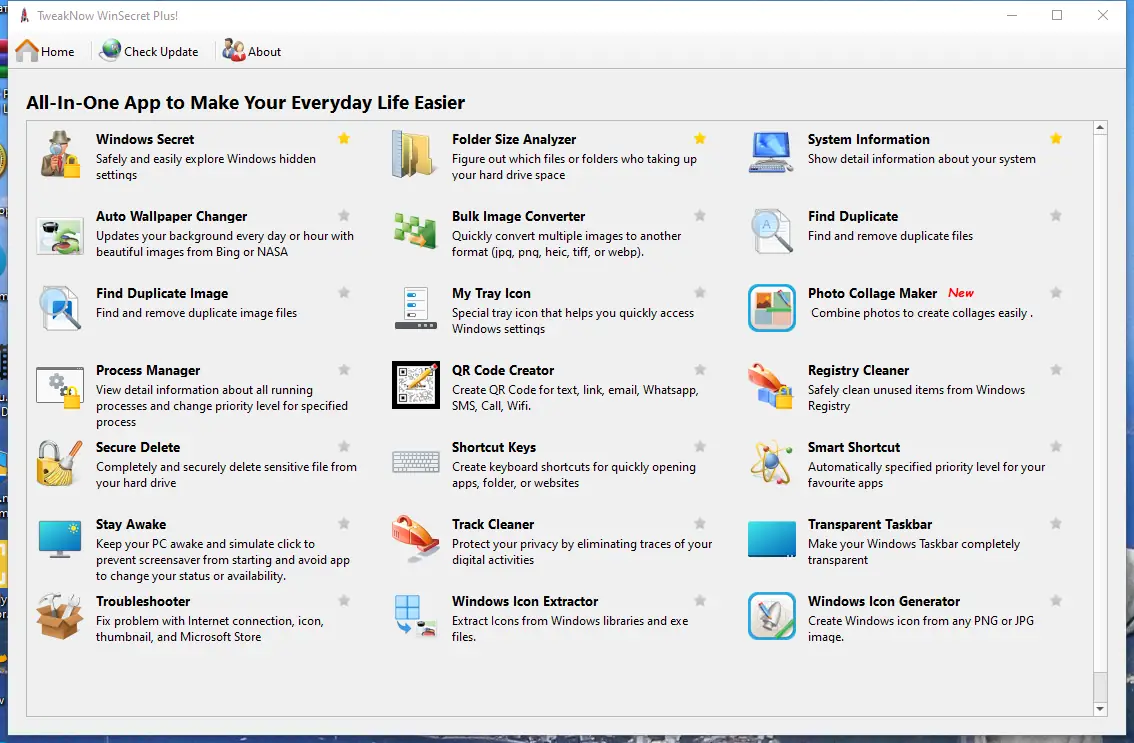The image size is (1134, 743).
Task: Favorite Stay Awake with its star
Action: 344,524
